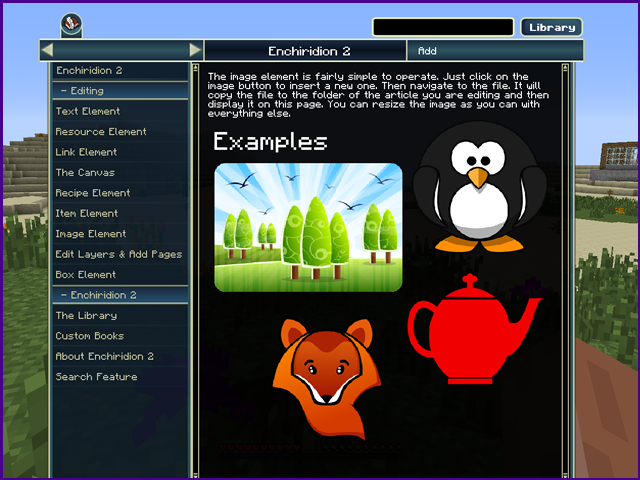Click the left arrow navigation button
The image size is (640, 480).
click(x=47, y=50)
